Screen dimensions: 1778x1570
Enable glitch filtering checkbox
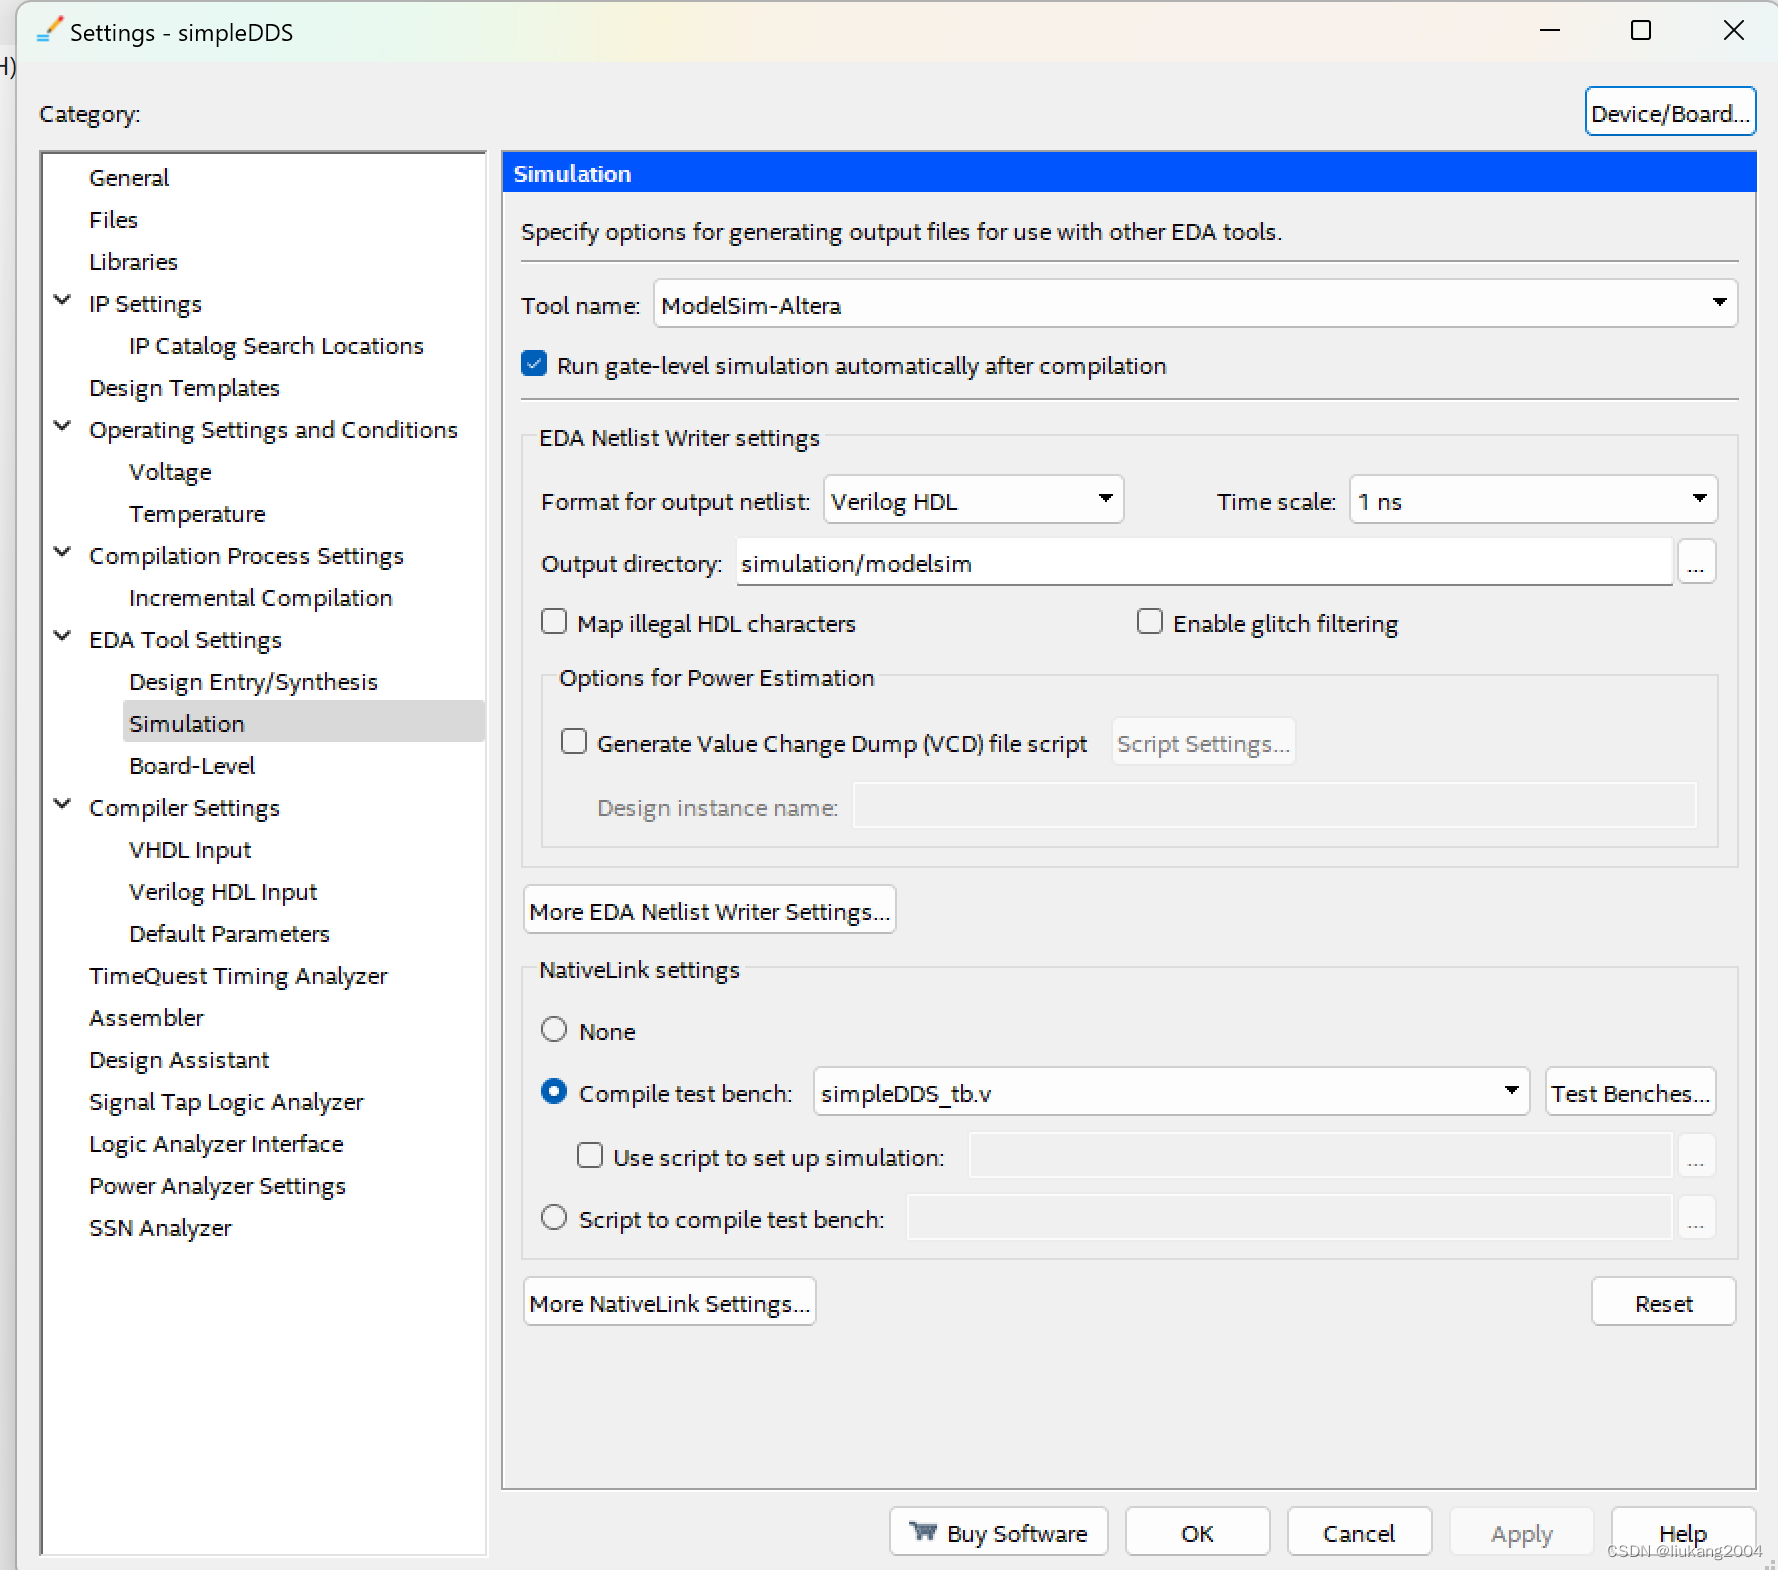pos(1150,622)
